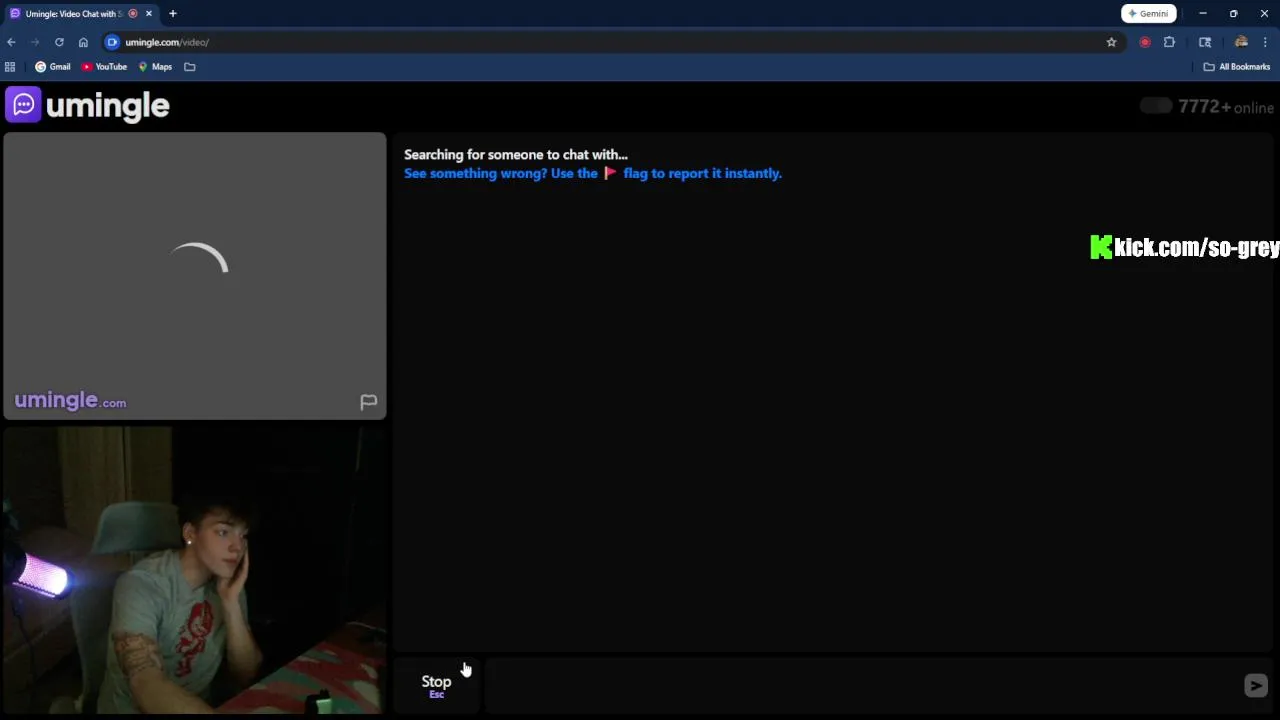Bookmark this page with the star
This screenshot has height=720, width=1280.
(x=1111, y=42)
